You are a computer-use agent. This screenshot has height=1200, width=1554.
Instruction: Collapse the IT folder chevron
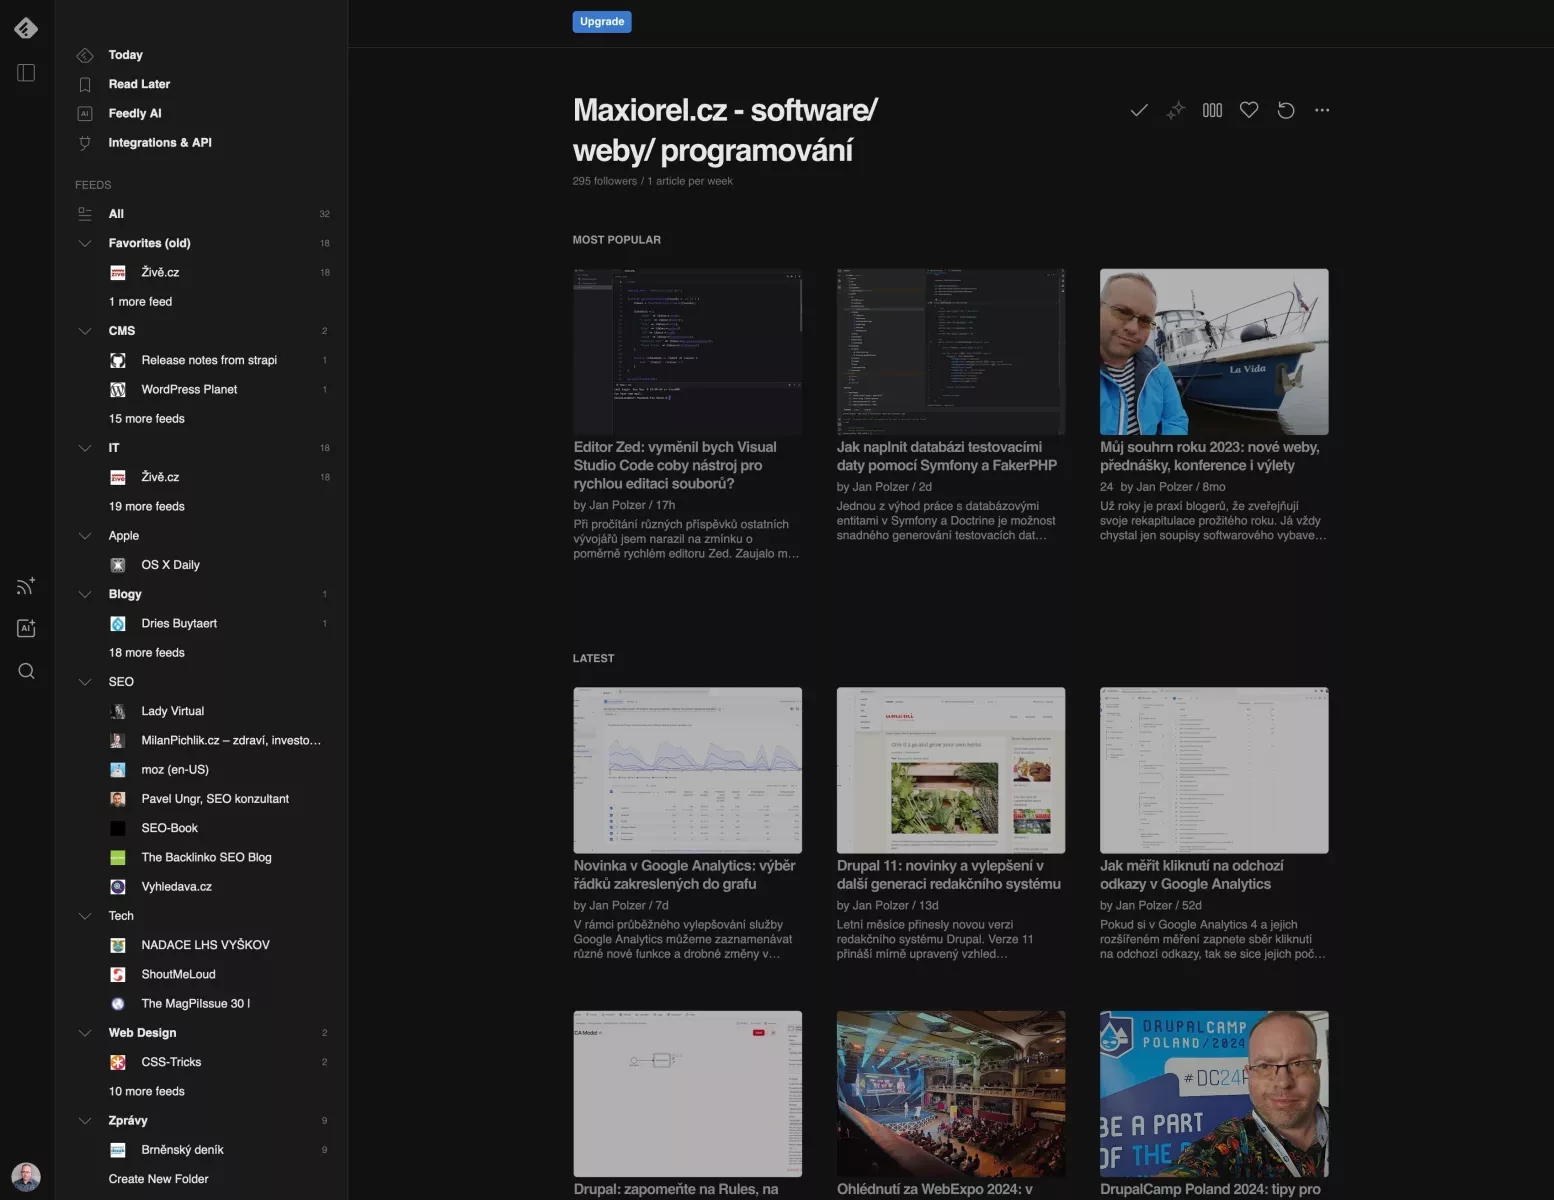[x=85, y=448]
